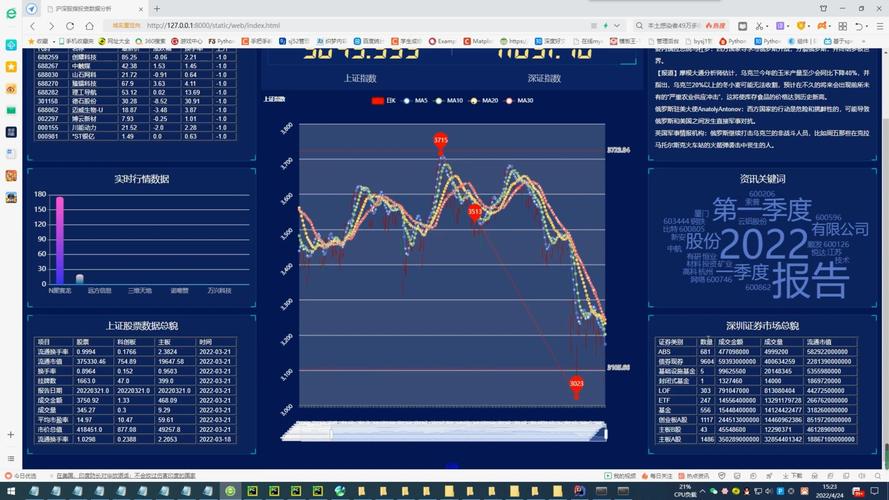Click the right handle of the chart zoom slider

coord(605,434)
